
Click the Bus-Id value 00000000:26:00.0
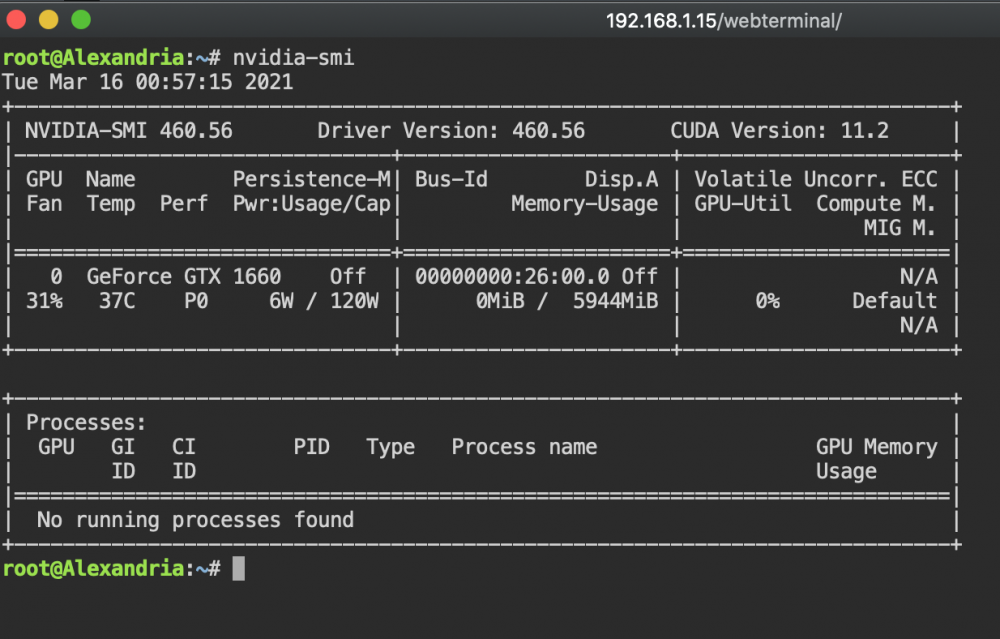coord(512,276)
